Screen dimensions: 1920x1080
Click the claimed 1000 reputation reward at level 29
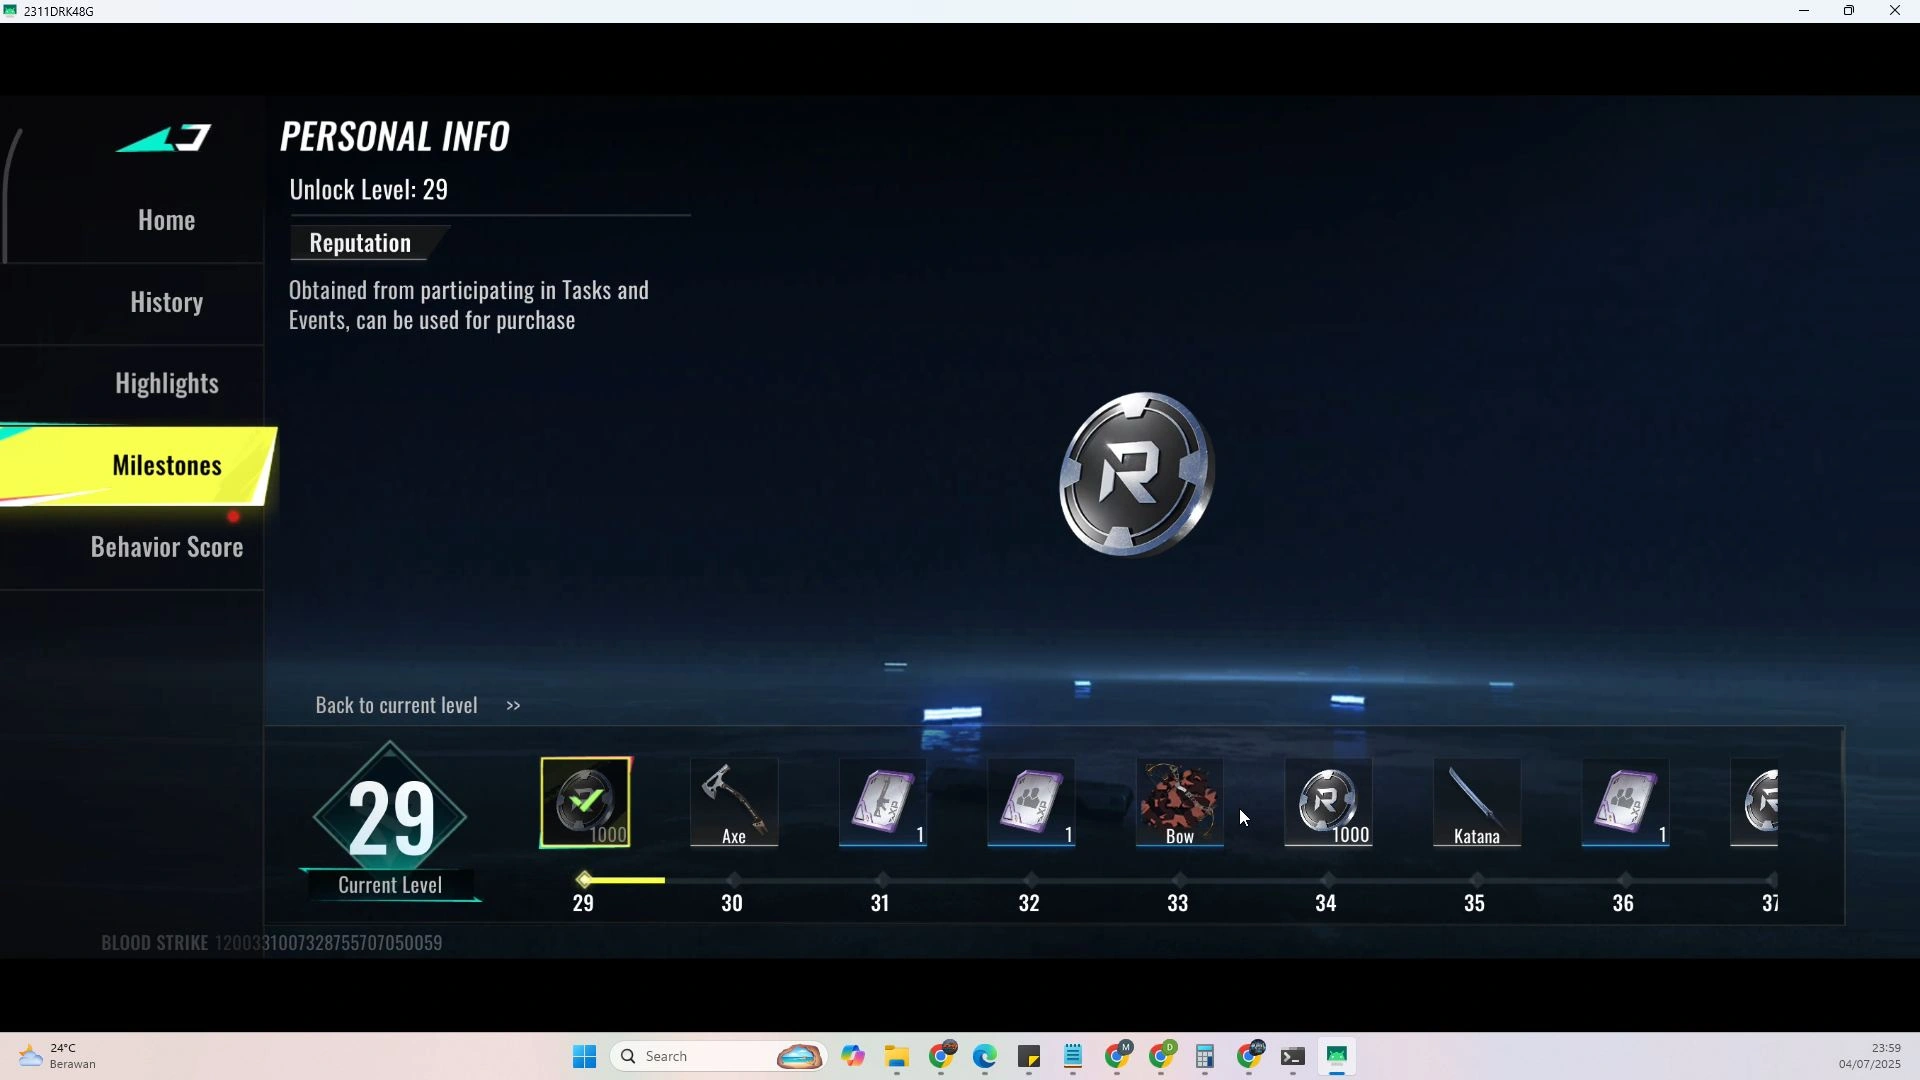pyautogui.click(x=586, y=803)
